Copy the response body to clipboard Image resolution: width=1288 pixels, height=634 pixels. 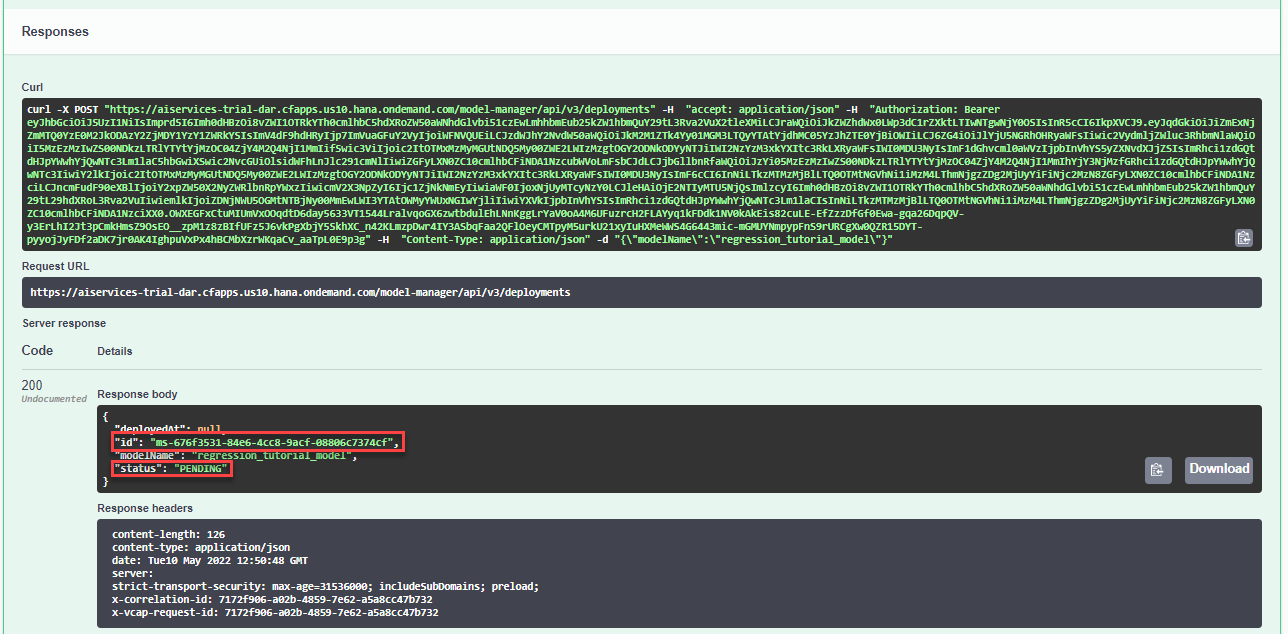click(x=1158, y=469)
